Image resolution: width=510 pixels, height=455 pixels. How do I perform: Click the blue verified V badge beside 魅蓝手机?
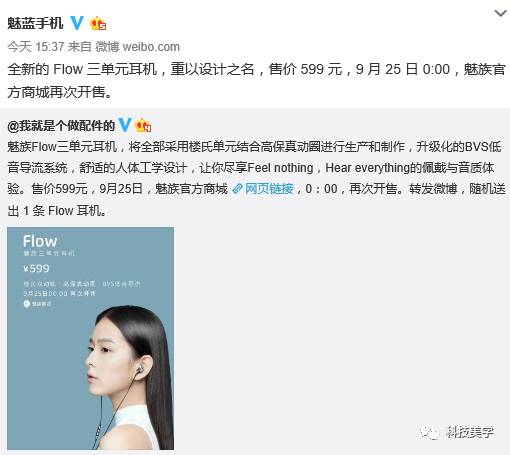pyautogui.click(x=77, y=23)
